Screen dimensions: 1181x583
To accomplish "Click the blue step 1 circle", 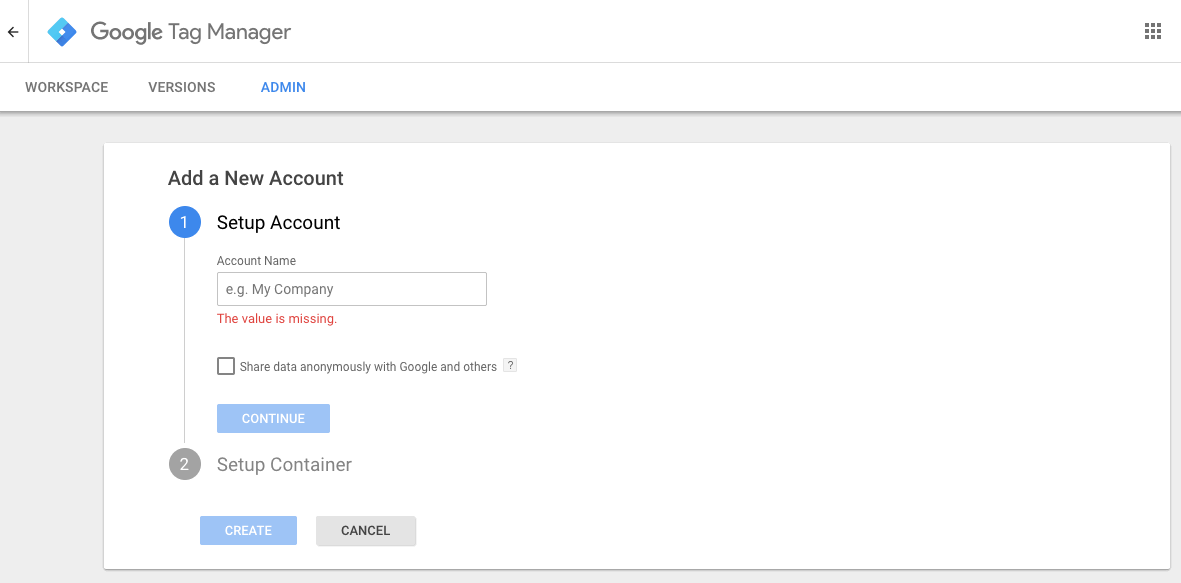I will [x=184, y=223].
